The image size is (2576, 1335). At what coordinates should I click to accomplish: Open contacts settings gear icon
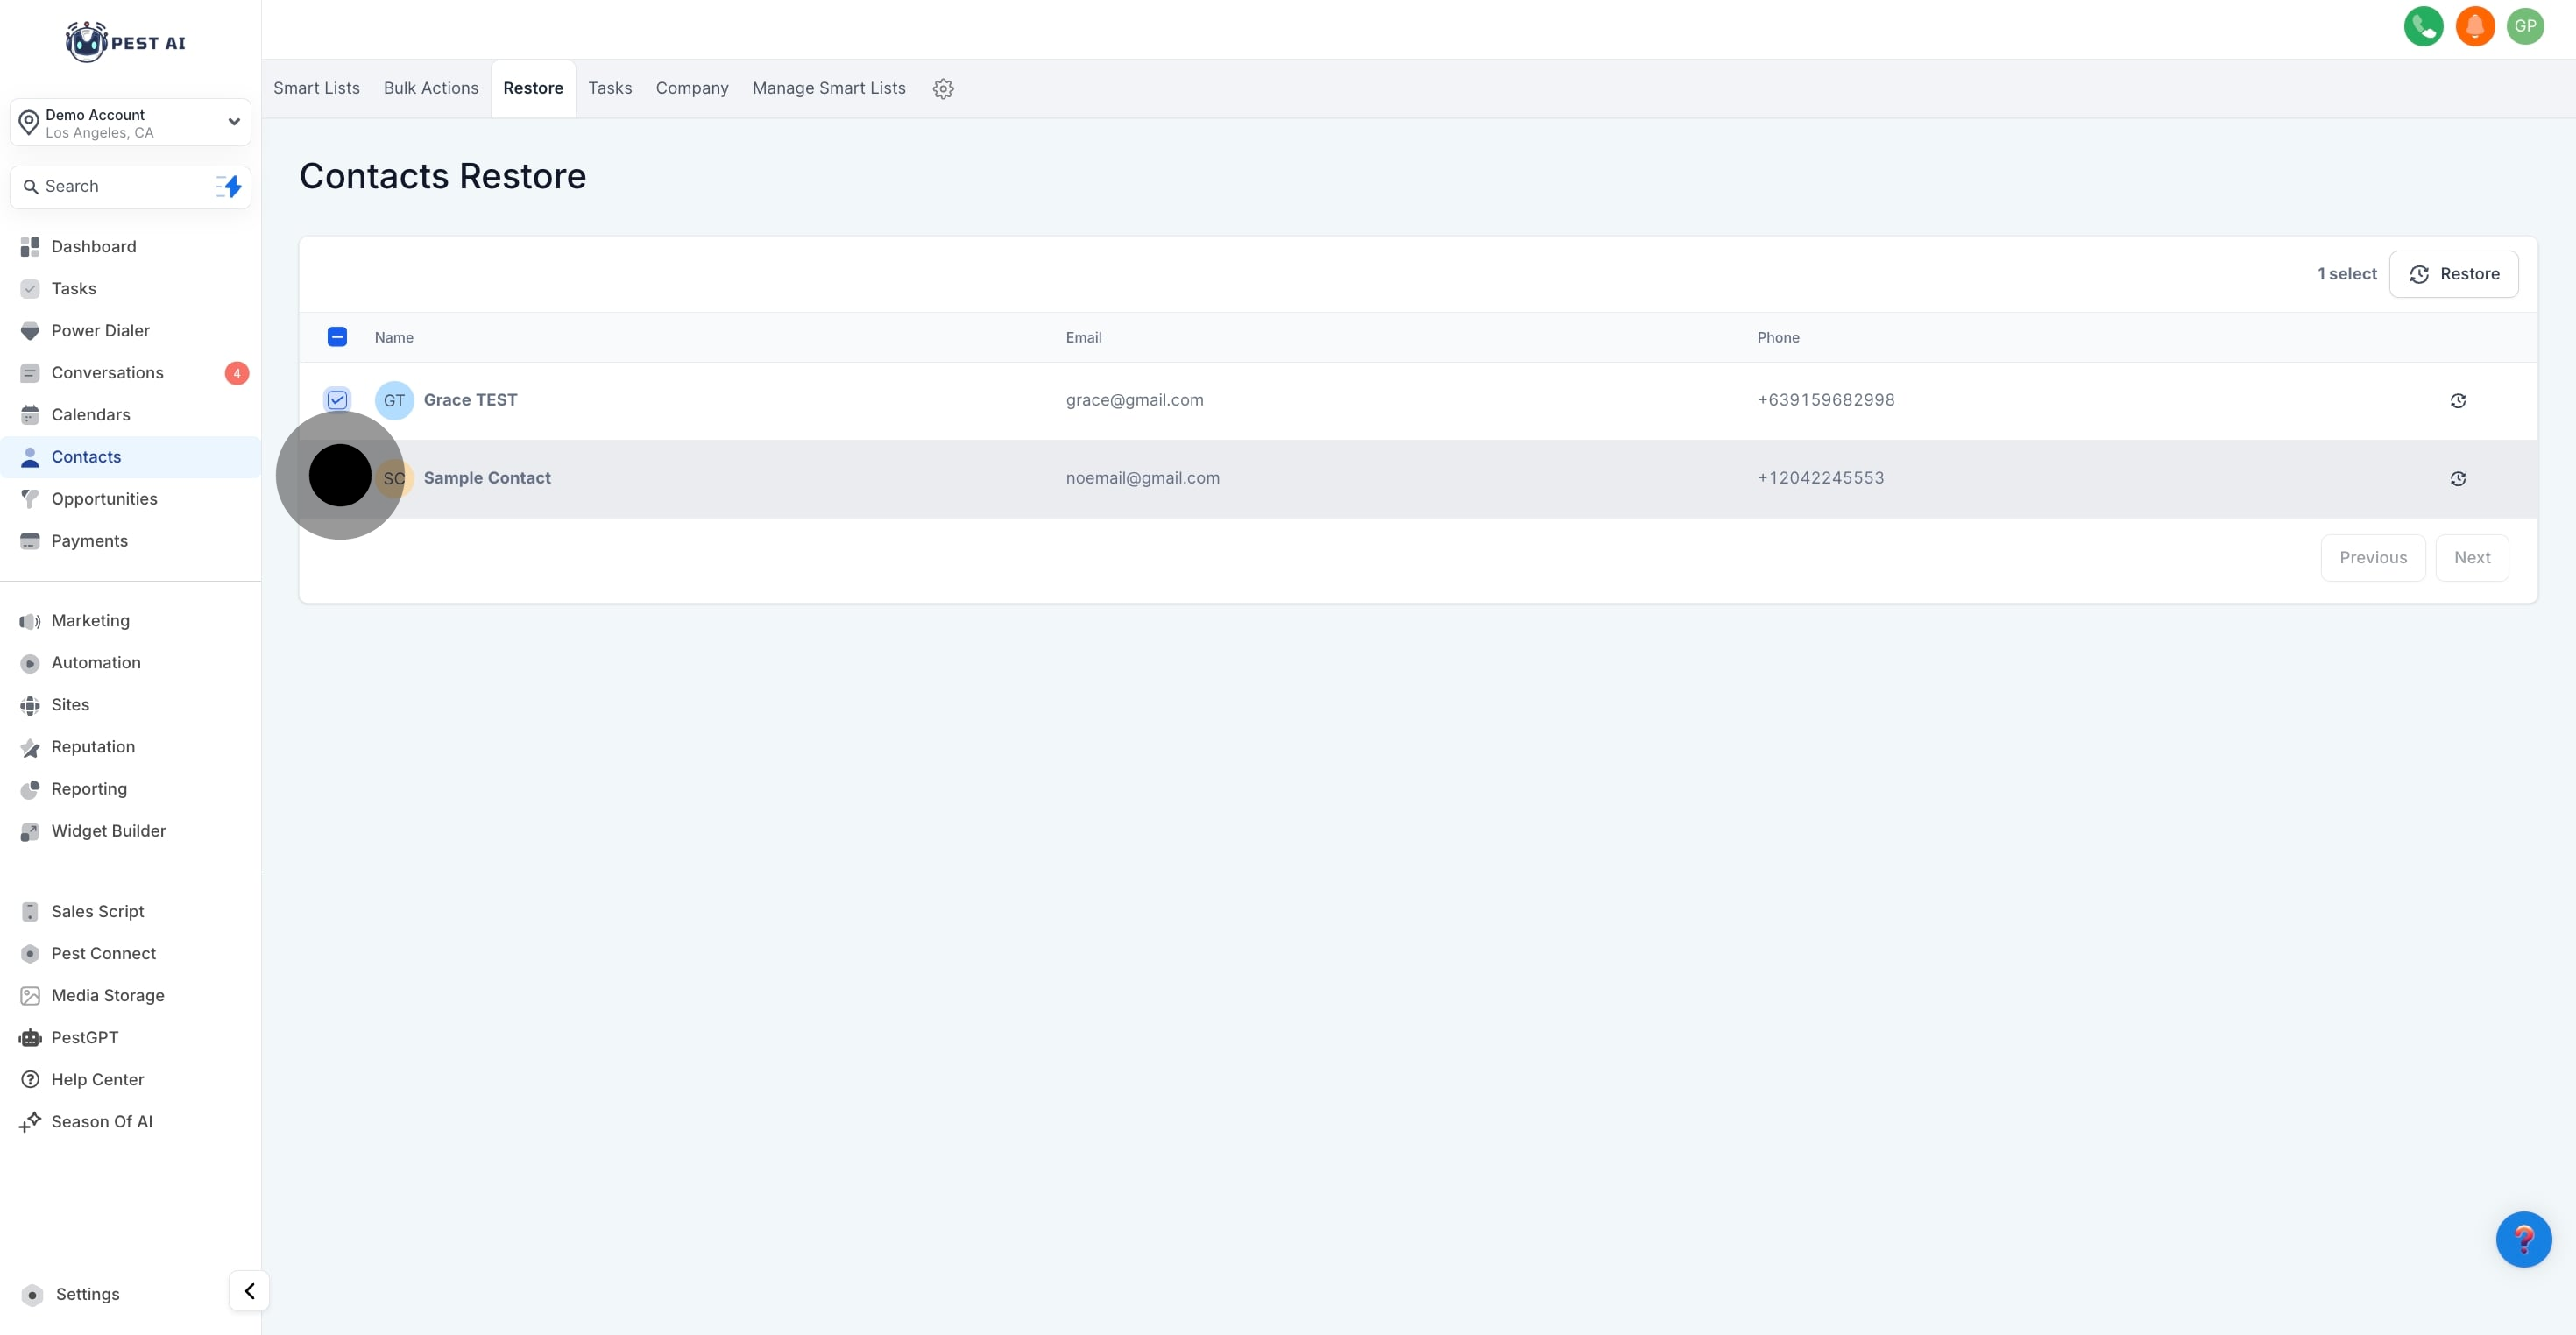point(943,89)
